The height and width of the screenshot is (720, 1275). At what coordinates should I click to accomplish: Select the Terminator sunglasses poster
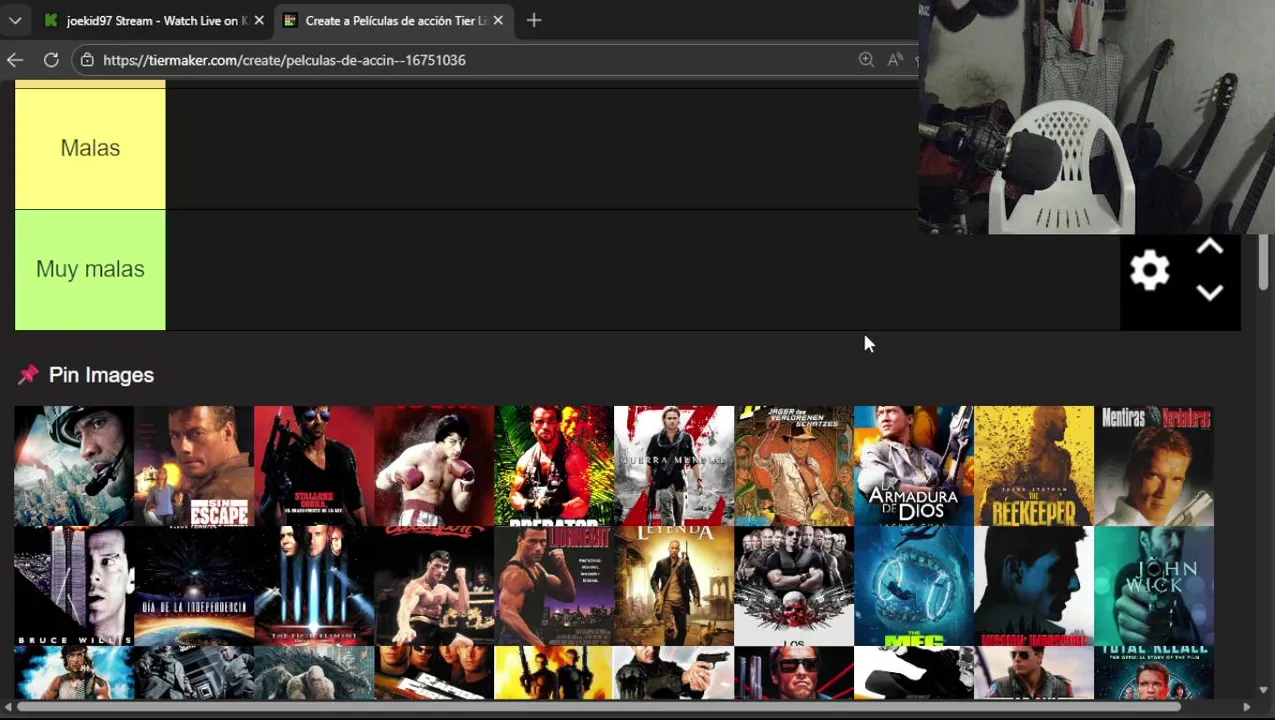click(x=794, y=672)
